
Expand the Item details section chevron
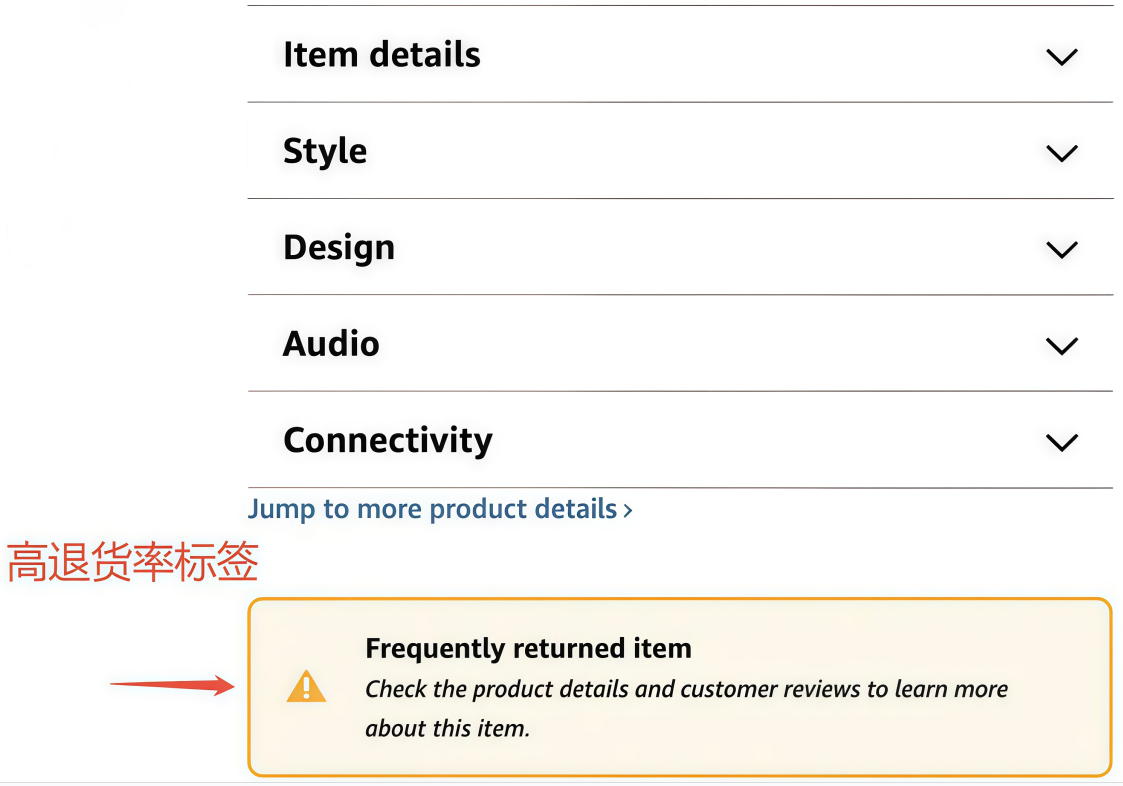tap(1061, 57)
